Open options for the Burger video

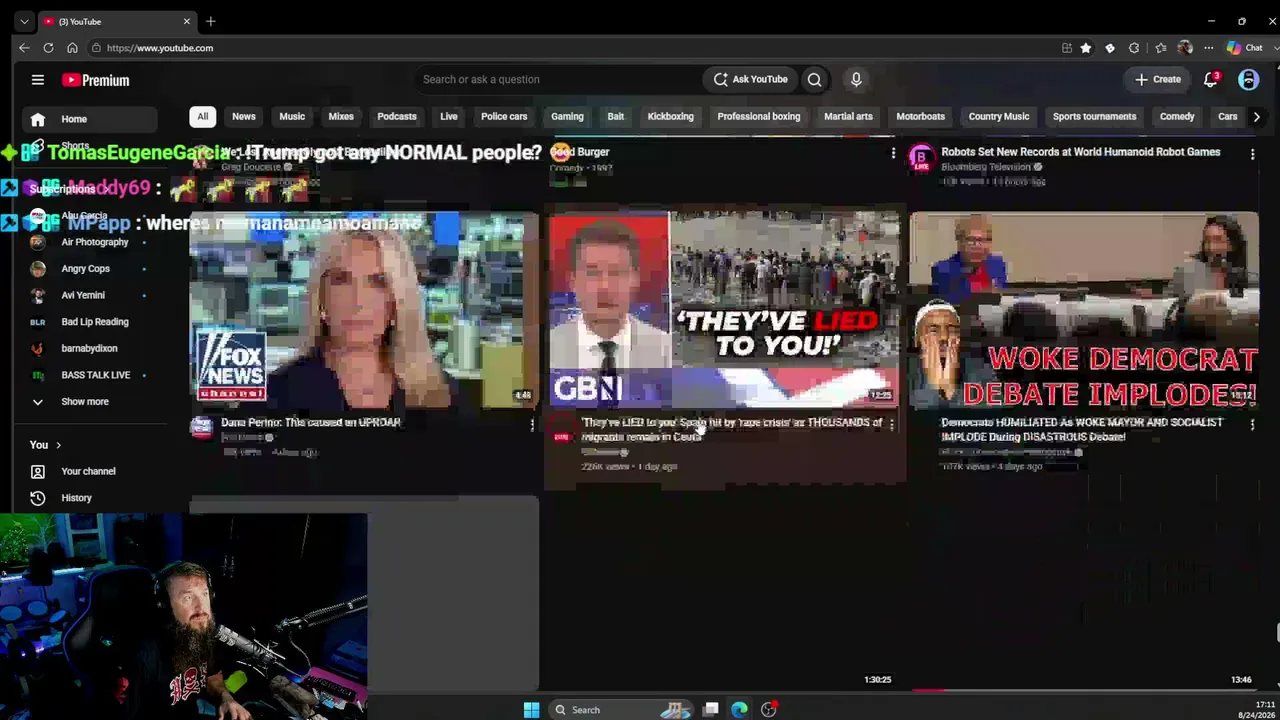click(x=893, y=153)
